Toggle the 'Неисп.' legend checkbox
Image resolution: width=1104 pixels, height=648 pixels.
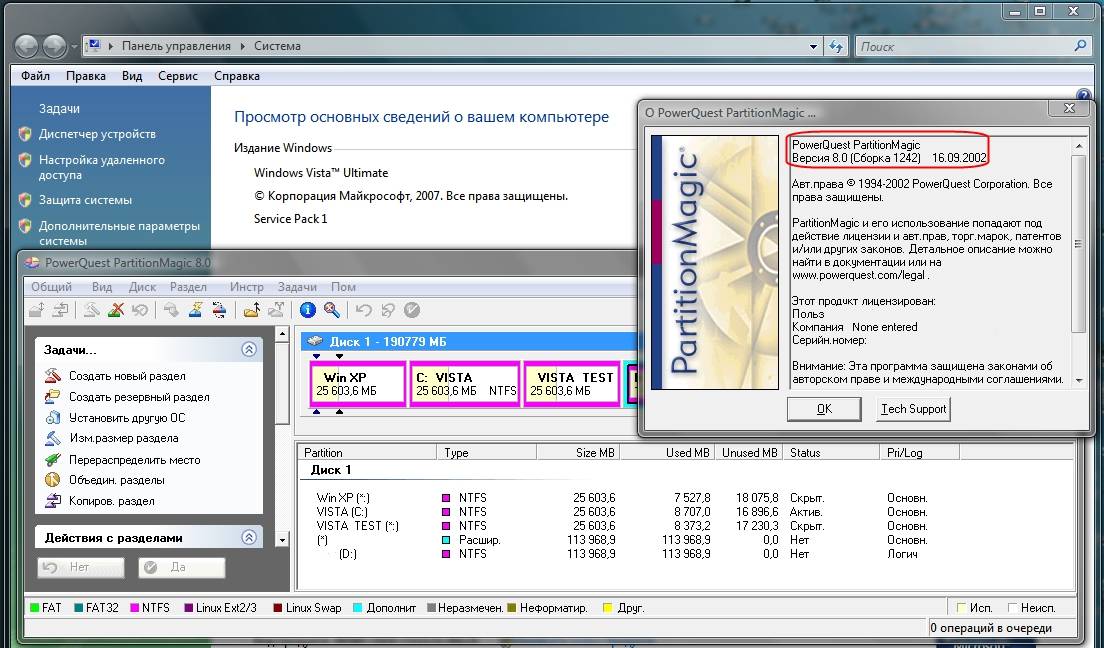(1013, 607)
